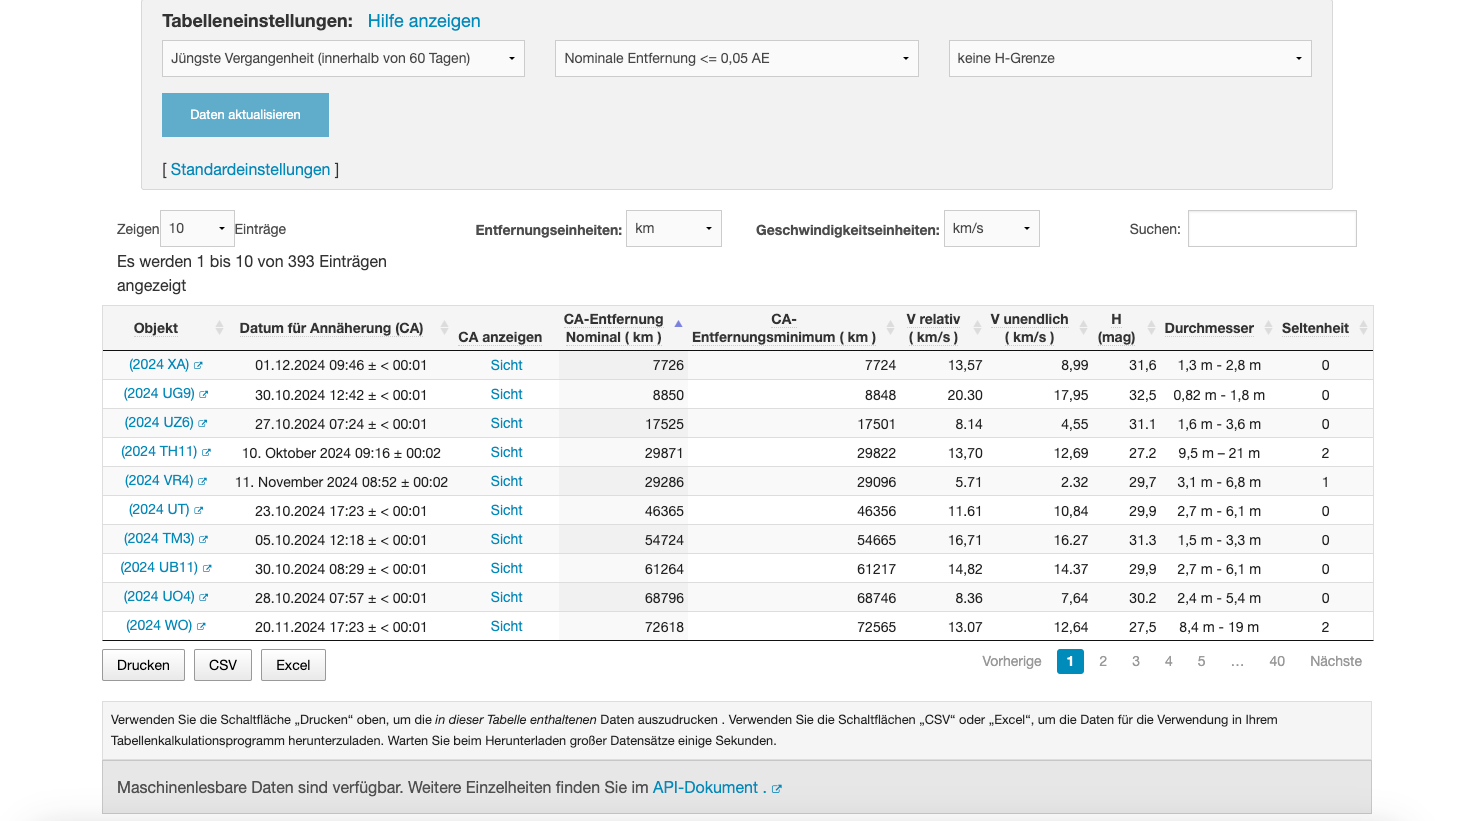Open the Geschwindigkeitseinheiten km/s dropdown
Image resolution: width=1459 pixels, height=821 pixels.
pos(992,229)
